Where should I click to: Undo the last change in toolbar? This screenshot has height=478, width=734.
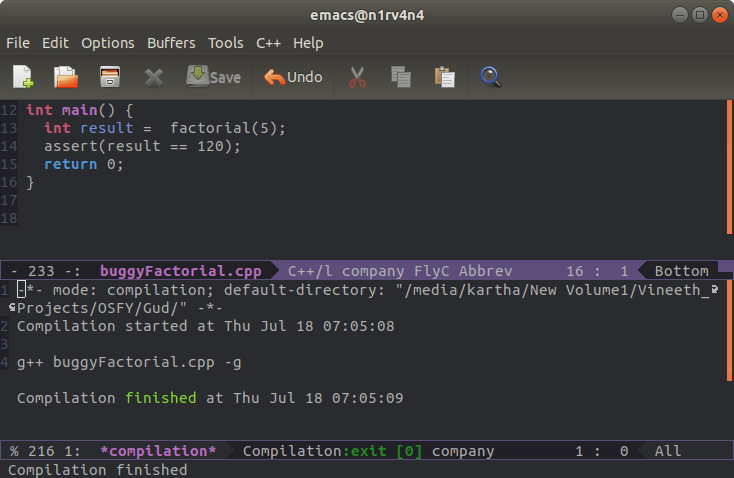293,77
